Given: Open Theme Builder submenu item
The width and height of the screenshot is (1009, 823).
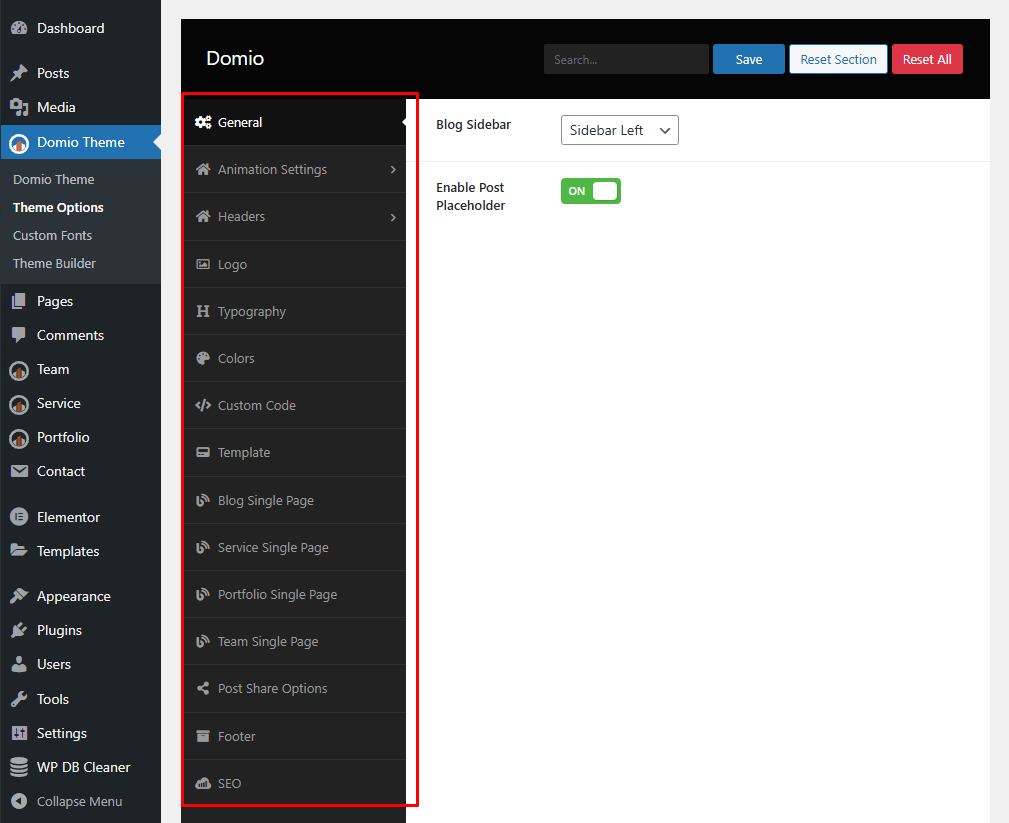Looking at the screenshot, I should [54, 263].
